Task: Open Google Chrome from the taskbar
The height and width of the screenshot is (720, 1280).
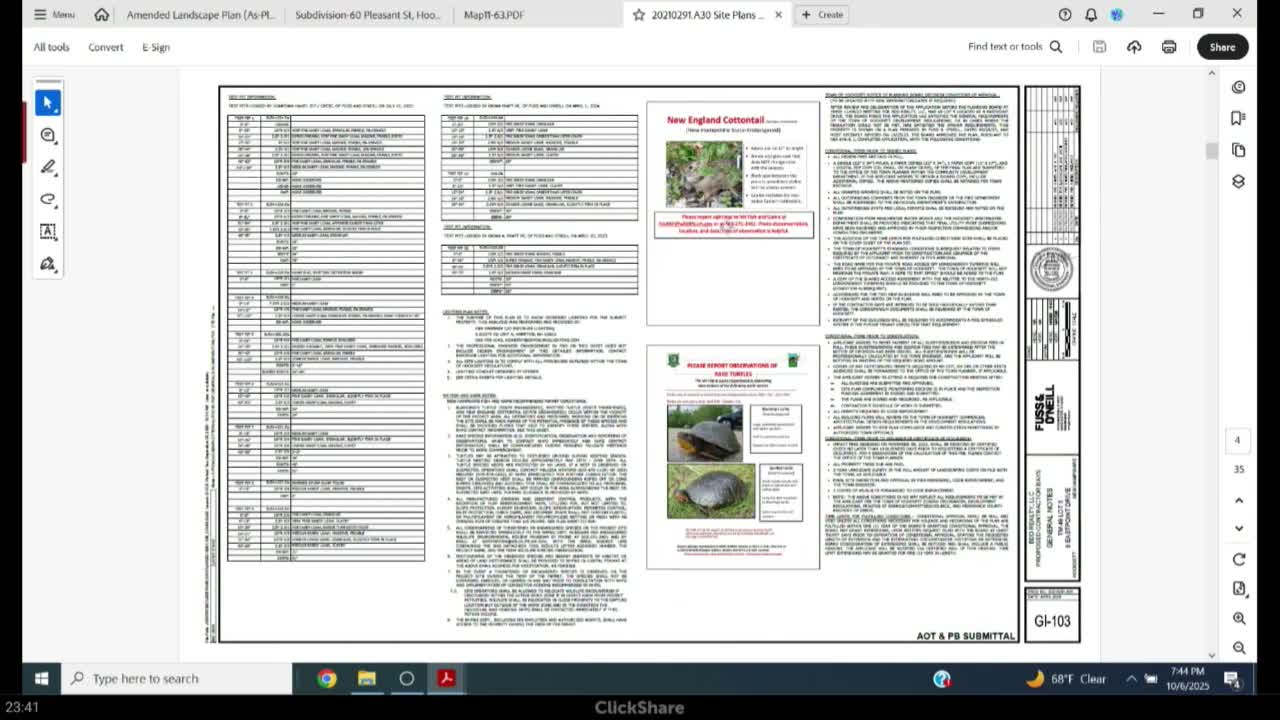Action: 327,679
